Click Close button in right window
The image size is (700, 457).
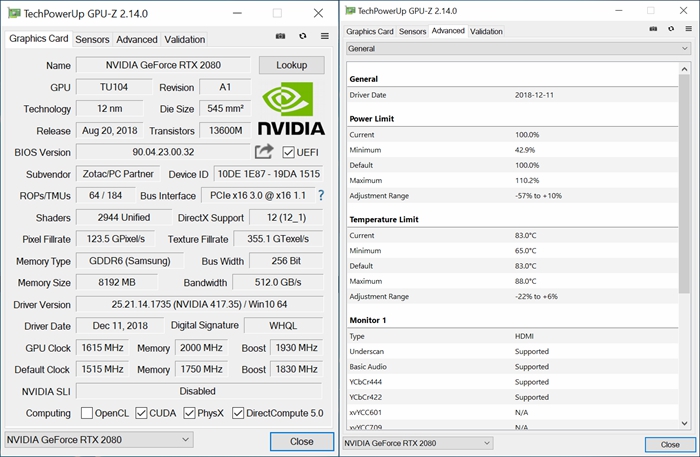670,445
